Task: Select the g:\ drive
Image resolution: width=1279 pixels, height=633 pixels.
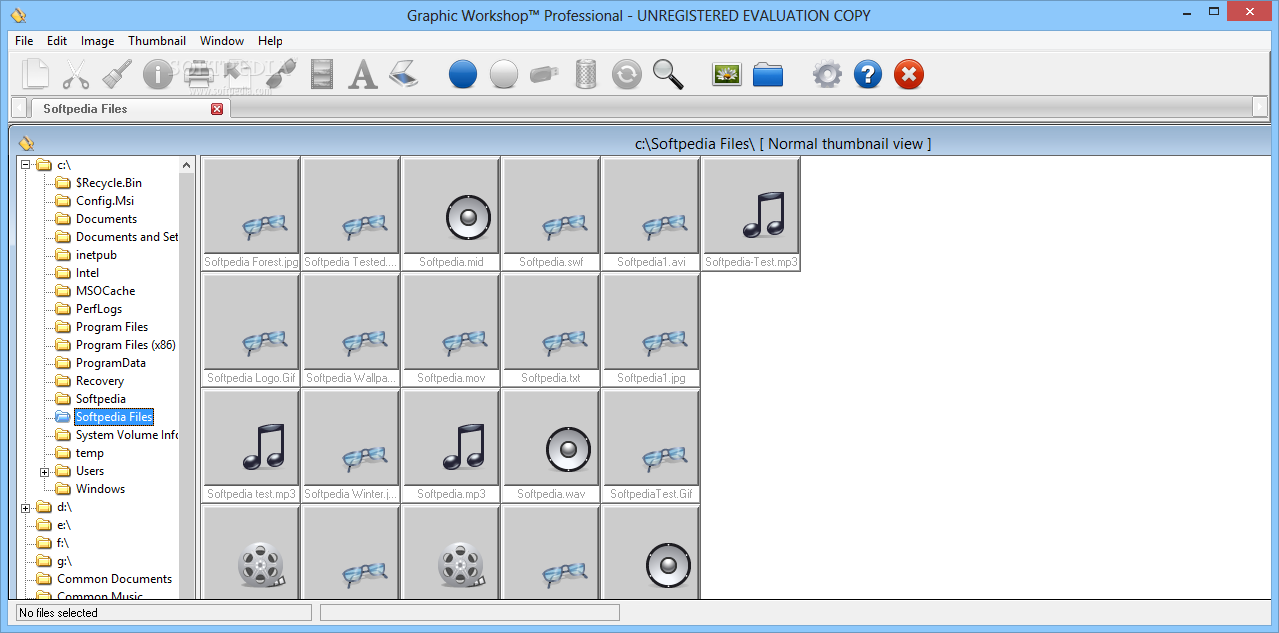Action: tap(64, 561)
